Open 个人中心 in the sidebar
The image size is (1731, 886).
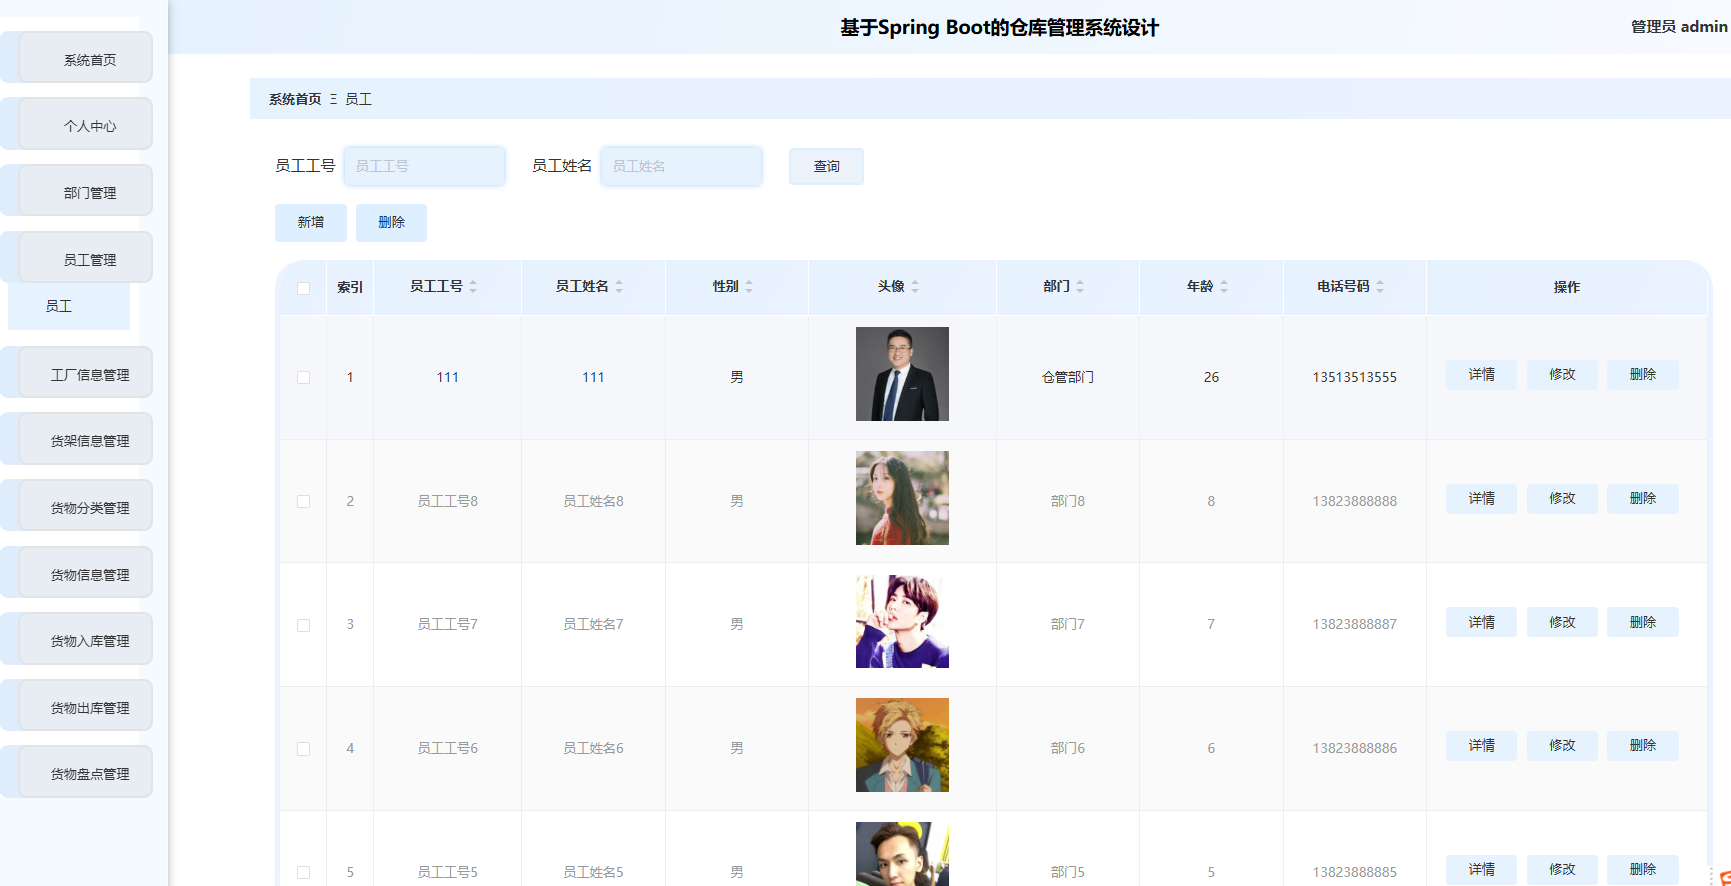click(x=86, y=124)
